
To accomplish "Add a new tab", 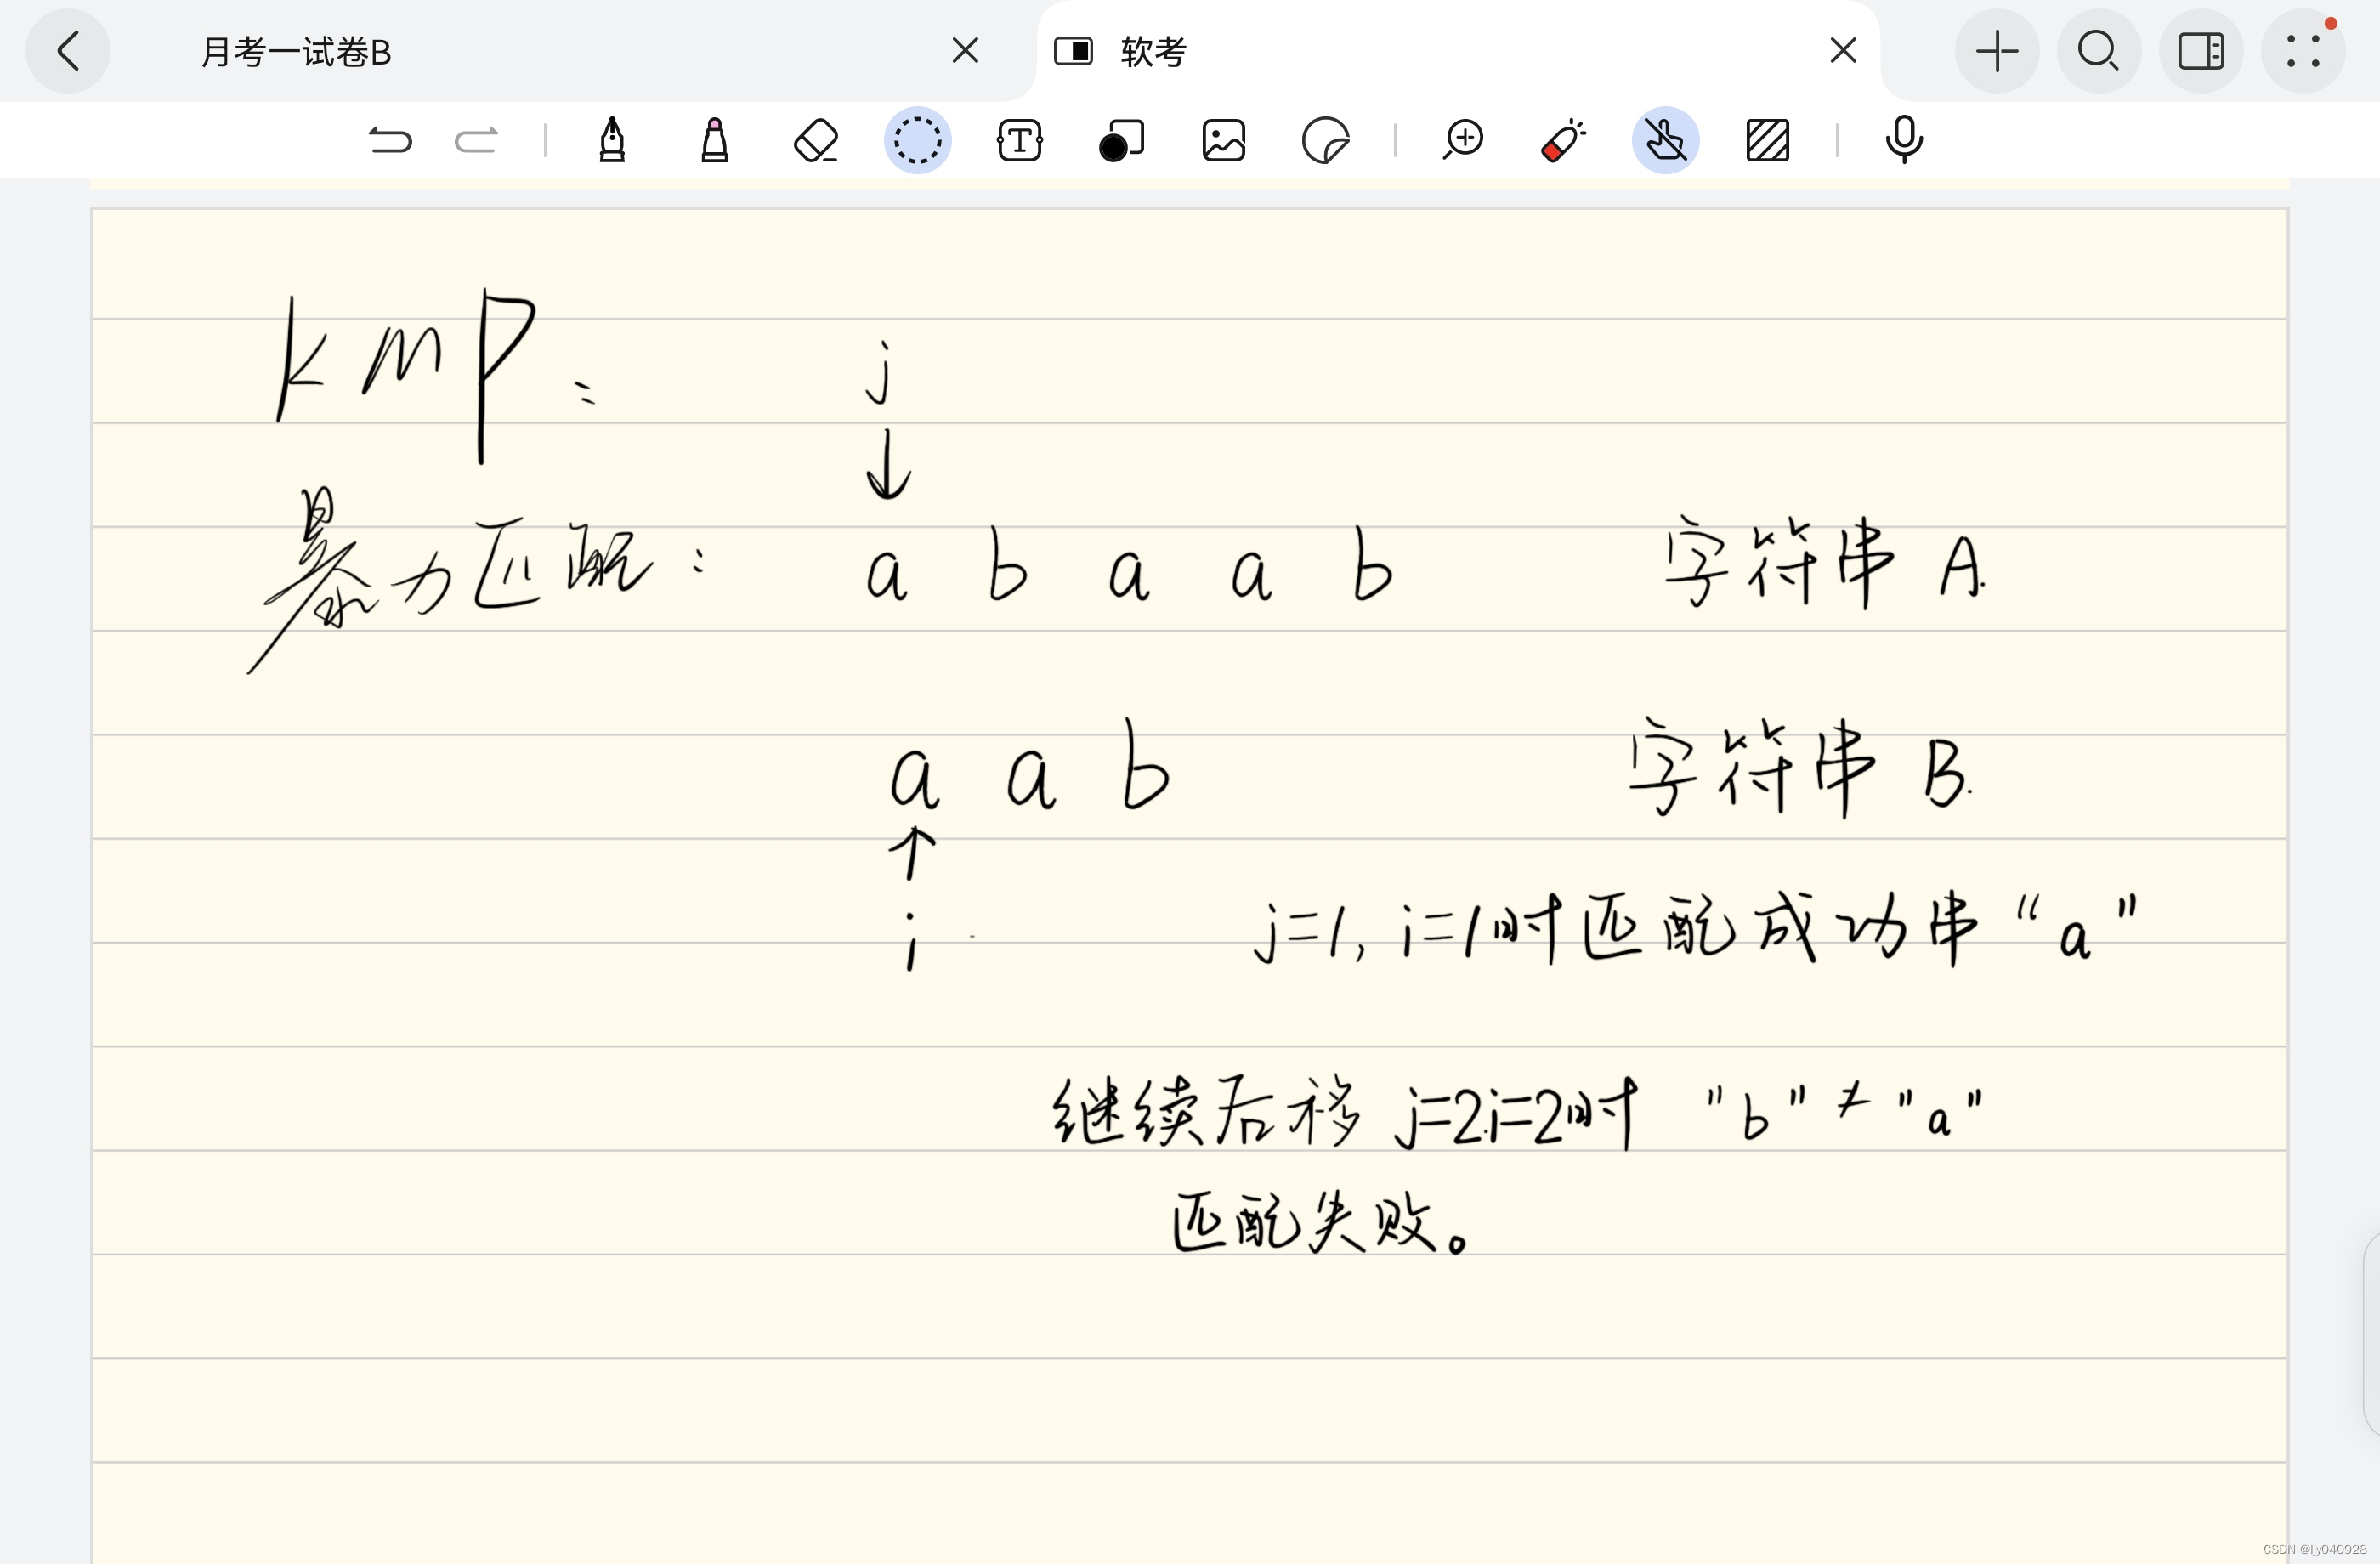I will coord(1997,52).
